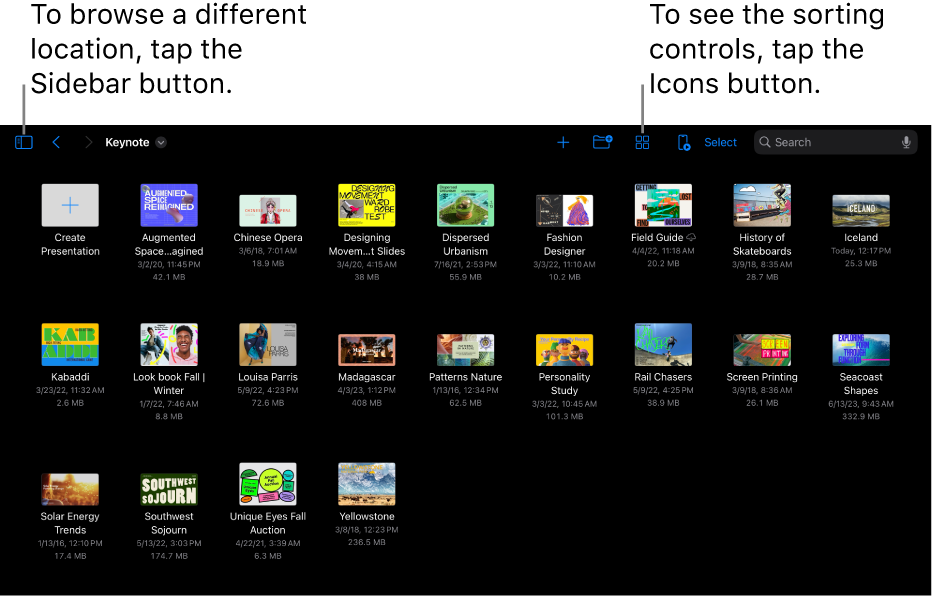Tap '332.9 MB' under Seacoast Shapes

pos(861,417)
